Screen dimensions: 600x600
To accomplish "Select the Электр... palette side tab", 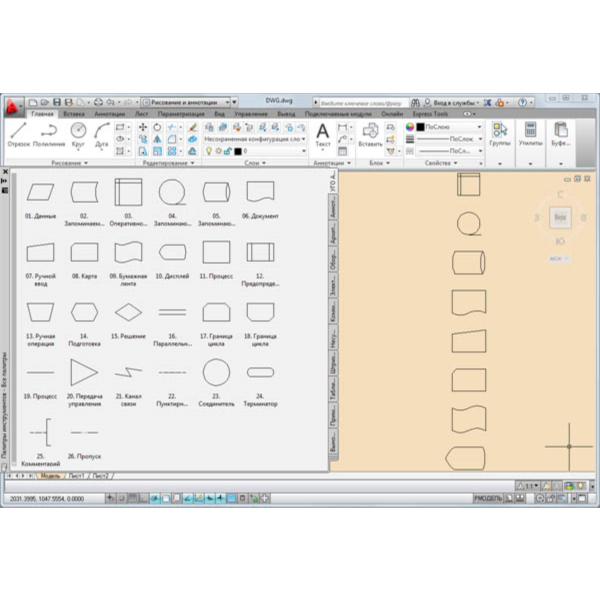I will (x=333, y=285).
